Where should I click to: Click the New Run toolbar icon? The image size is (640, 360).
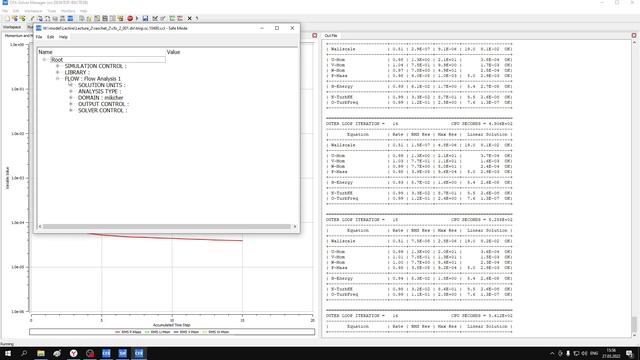point(7,18)
